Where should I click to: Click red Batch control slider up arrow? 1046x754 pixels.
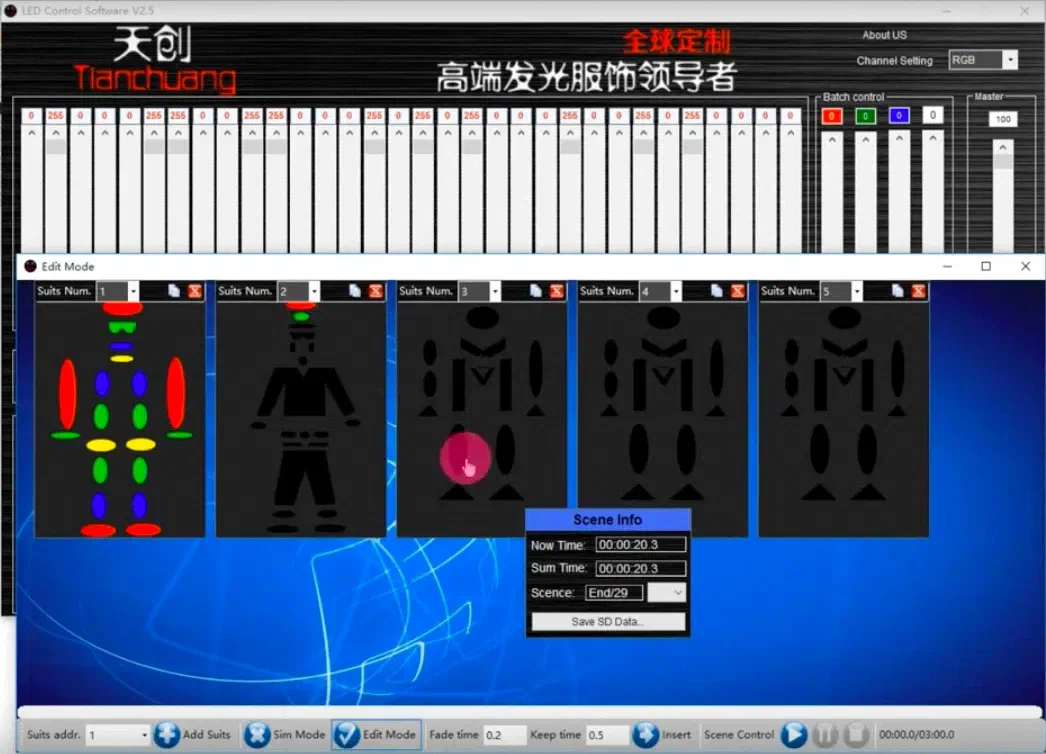coord(832,140)
